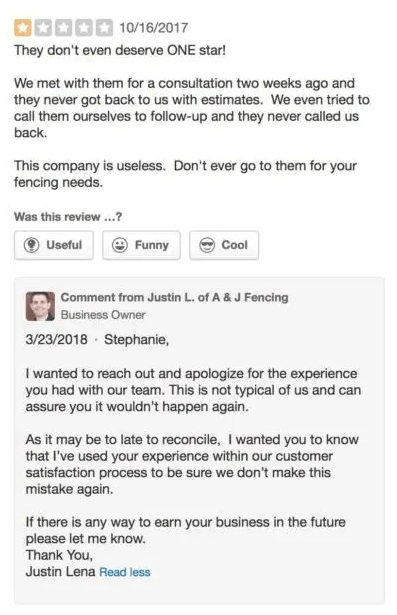Click the owner reply date 3/23/2018

56,339
